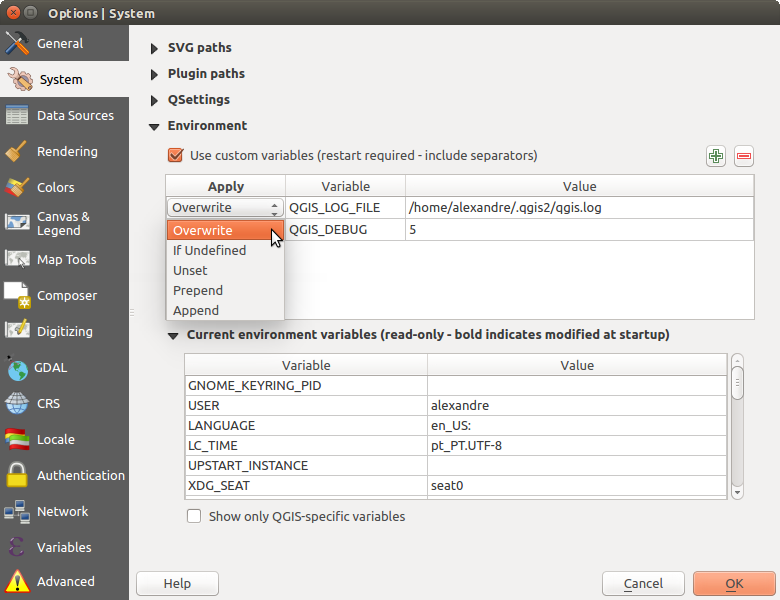Open the CRS settings page
Image resolution: width=780 pixels, height=600 pixels.
pyautogui.click(x=50, y=403)
